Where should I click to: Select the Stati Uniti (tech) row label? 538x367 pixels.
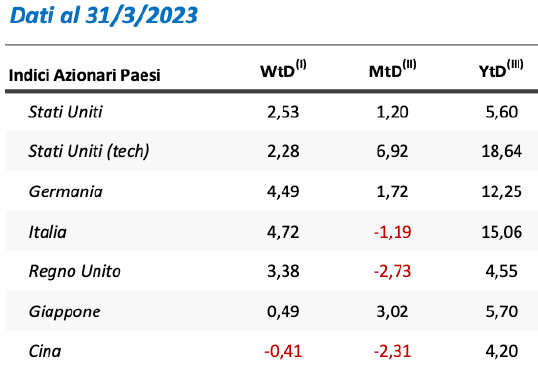point(89,151)
